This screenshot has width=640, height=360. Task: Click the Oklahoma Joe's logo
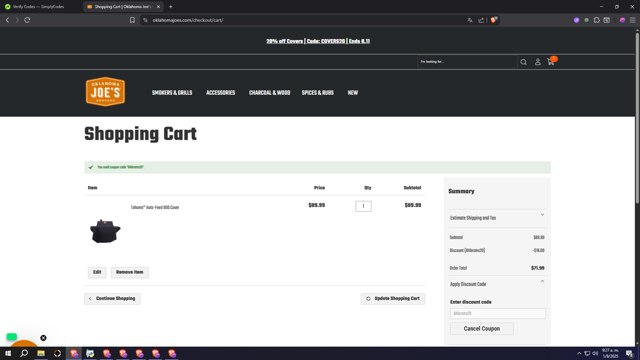click(x=105, y=92)
